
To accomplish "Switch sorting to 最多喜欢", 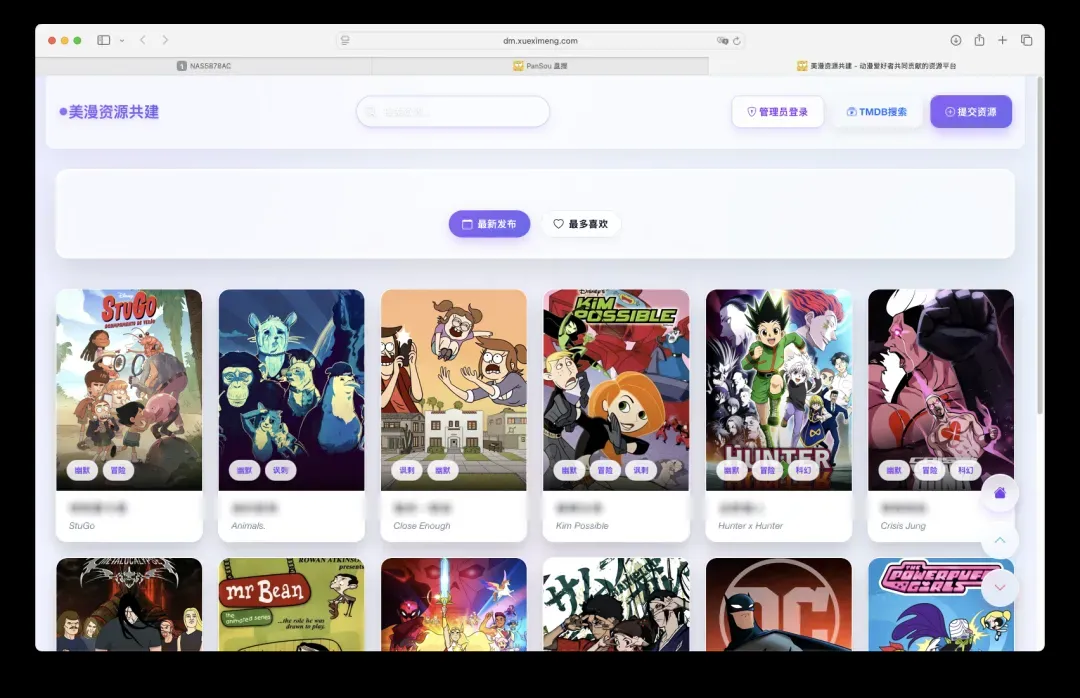I will (581, 224).
